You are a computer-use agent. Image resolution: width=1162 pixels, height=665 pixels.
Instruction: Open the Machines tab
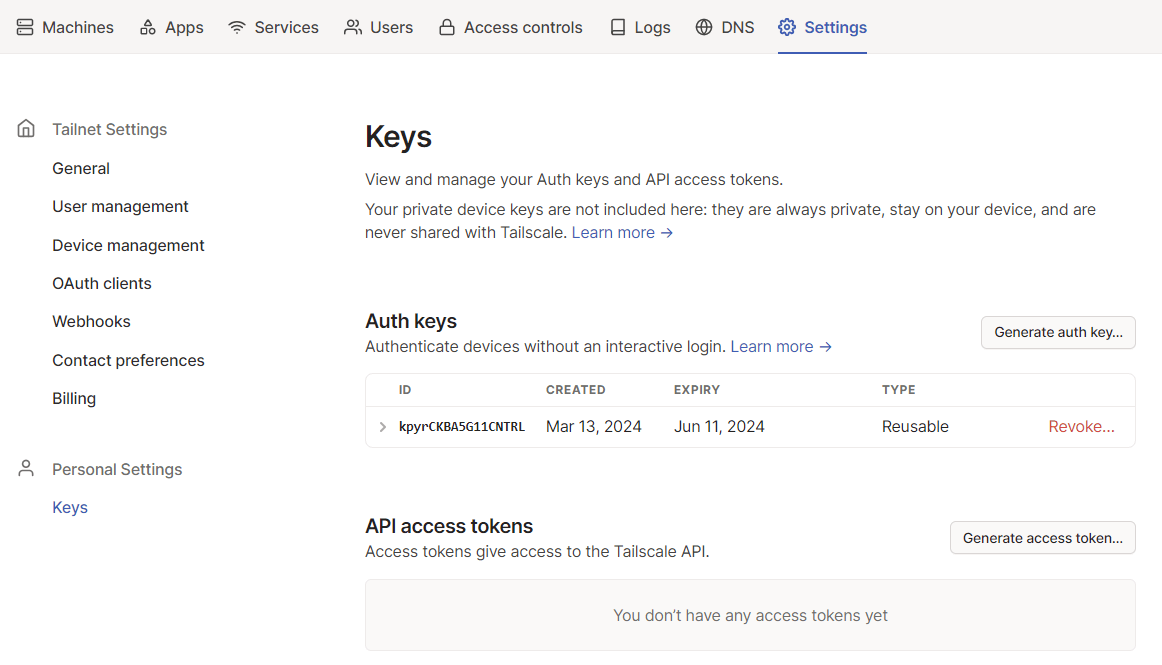click(65, 27)
